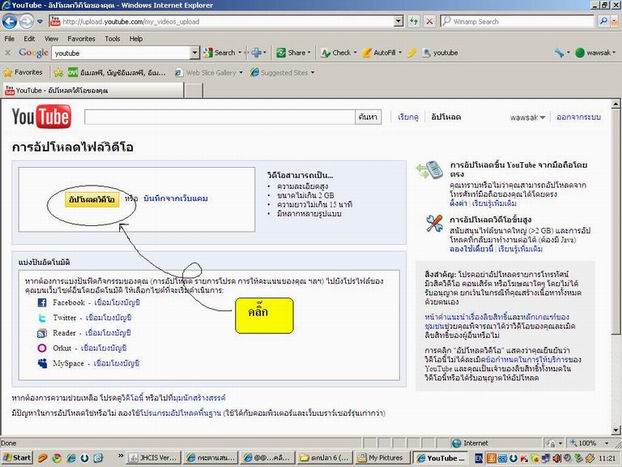Open the Help menu
Viewport: 622px width, 467px height.
pyautogui.click(x=136, y=38)
